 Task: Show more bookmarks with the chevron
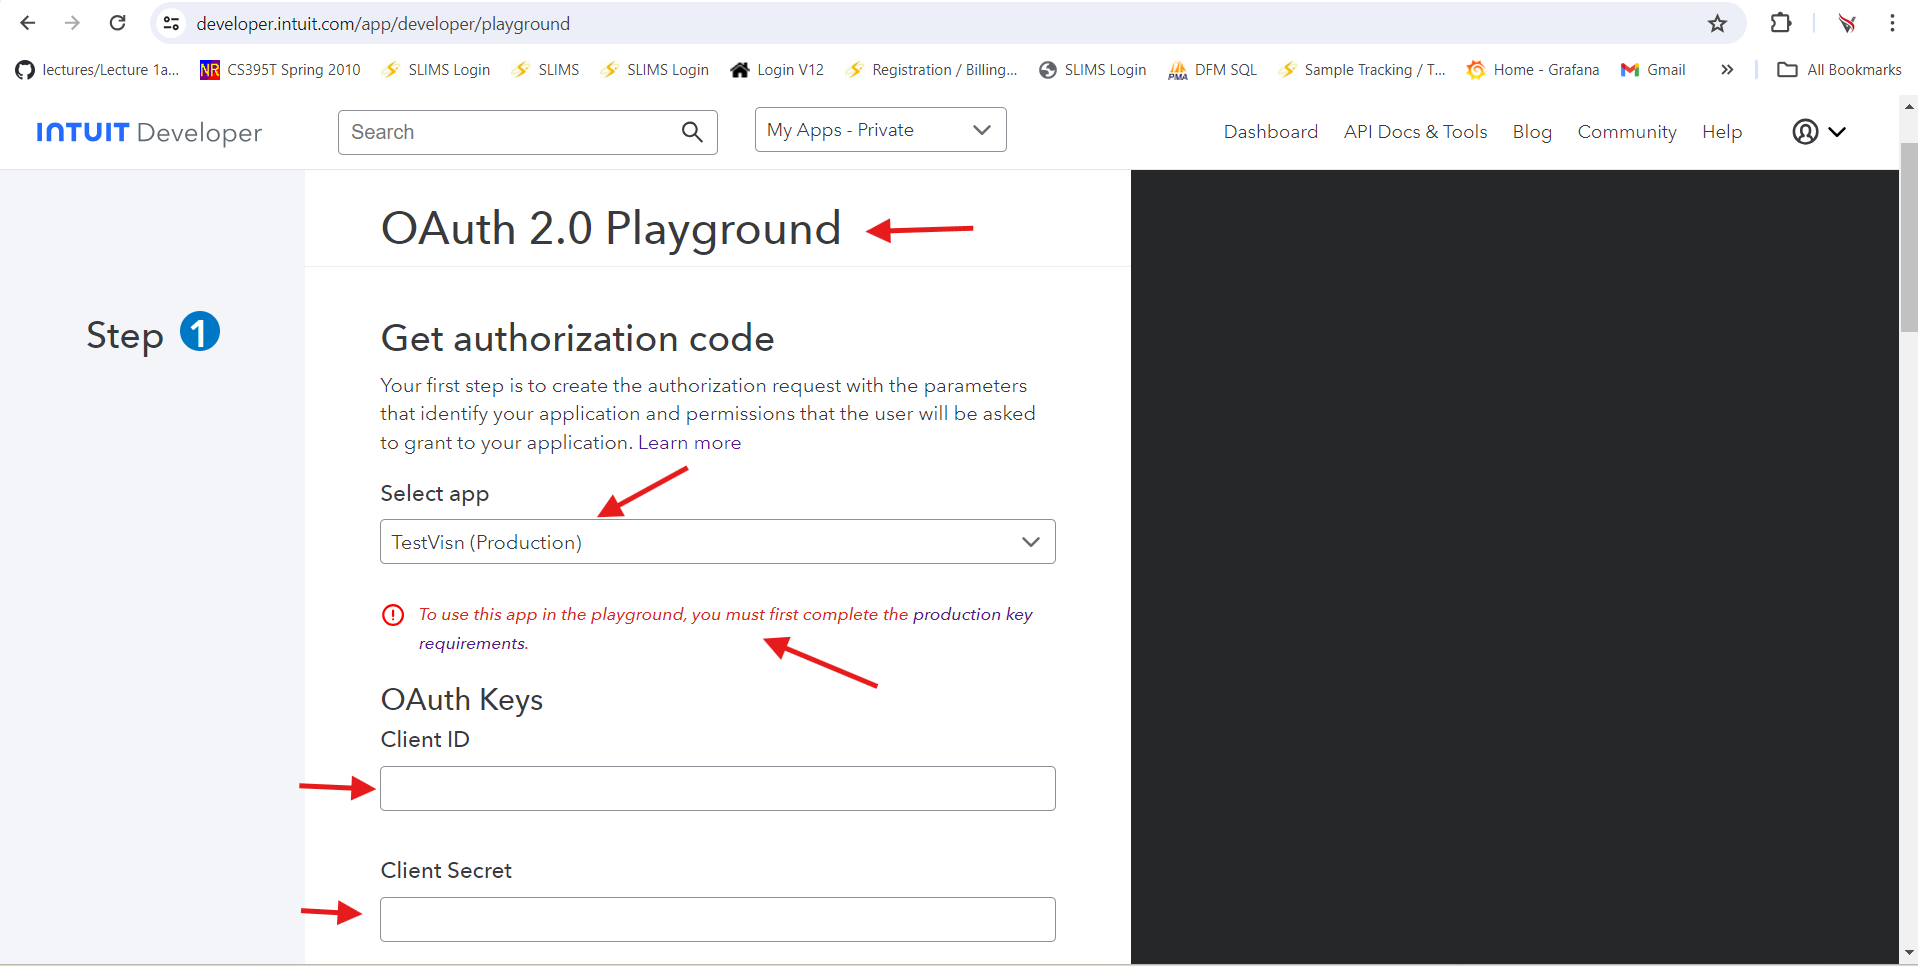coord(1727,70)
